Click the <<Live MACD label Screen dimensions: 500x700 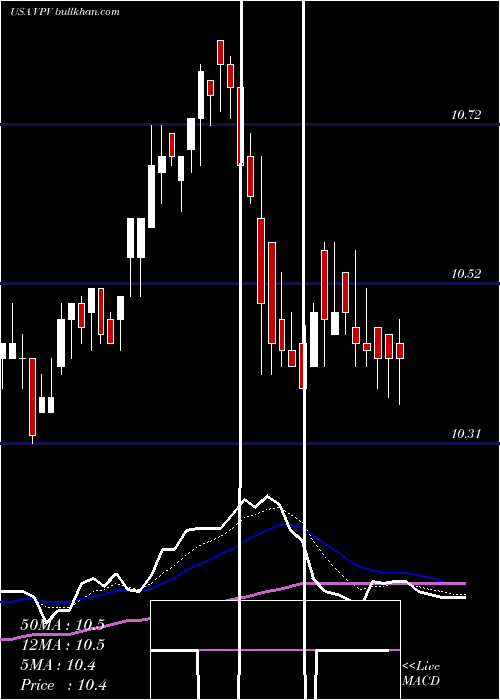coord(421,674)
